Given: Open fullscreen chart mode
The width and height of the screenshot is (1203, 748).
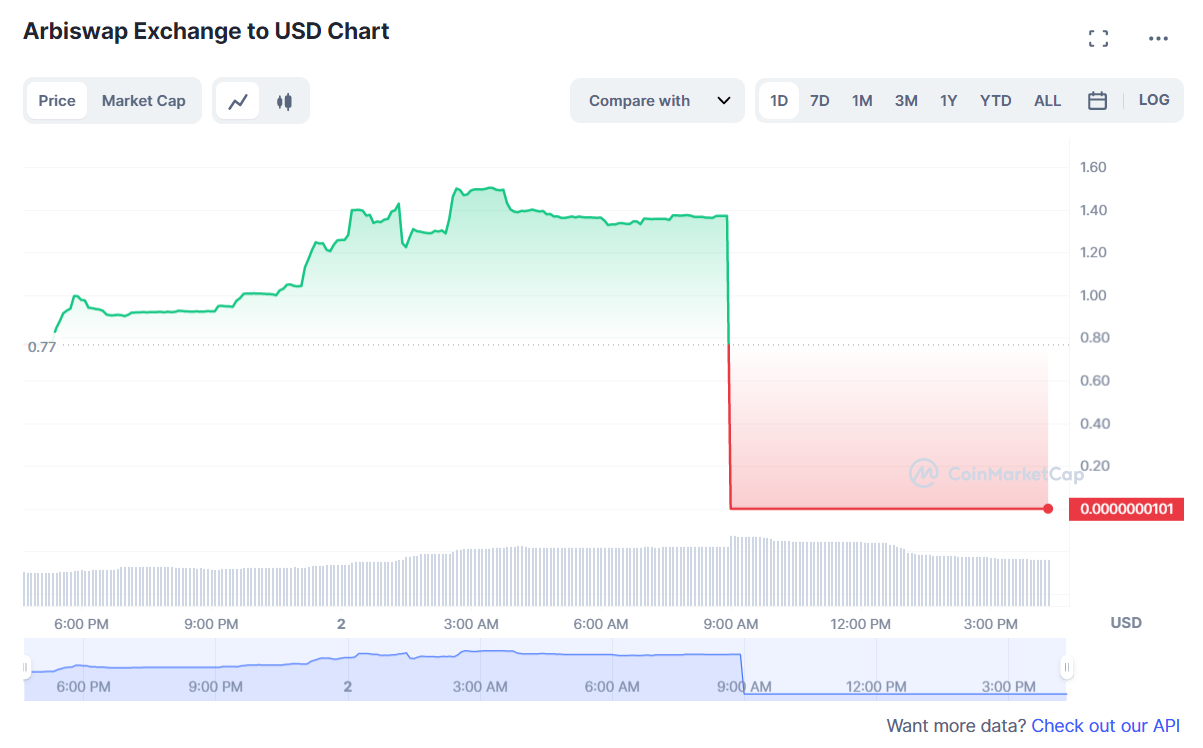Looking at the screenshot, I should pyautogui.click(x=1098, y=39).
